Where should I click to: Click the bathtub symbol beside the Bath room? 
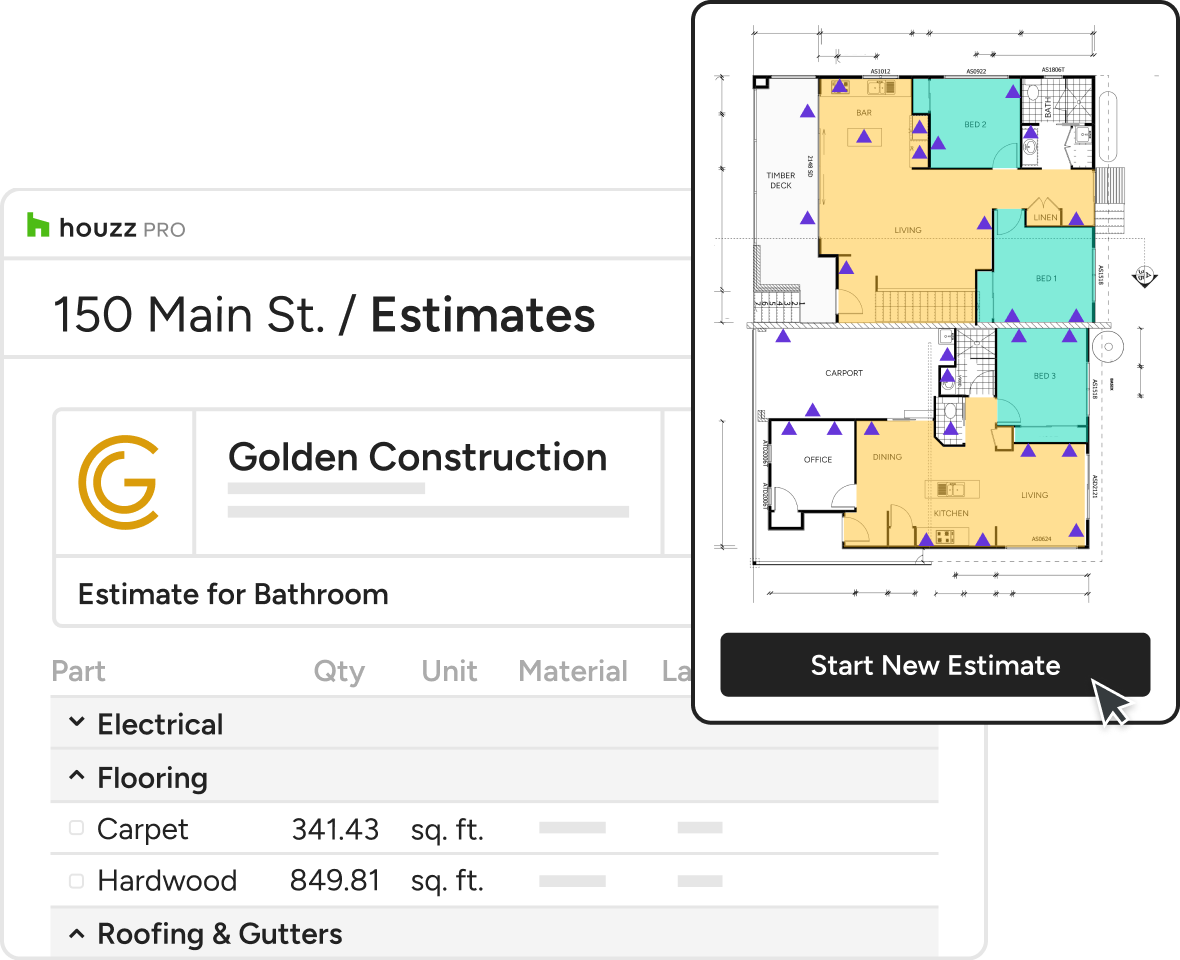point(1108,127)
